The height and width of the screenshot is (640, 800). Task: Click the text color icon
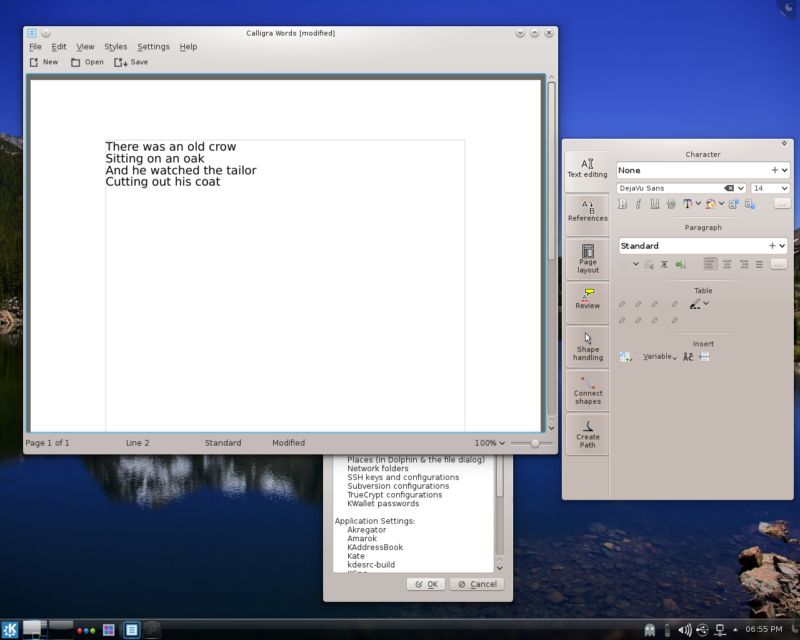tap(687, 204)
